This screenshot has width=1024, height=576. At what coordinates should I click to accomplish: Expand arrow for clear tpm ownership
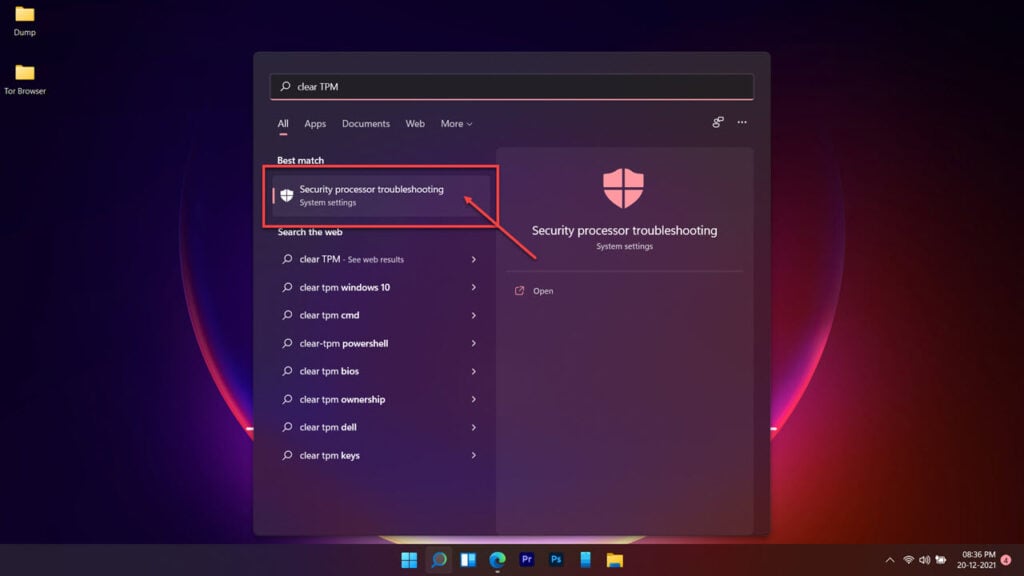pos(473,399)
